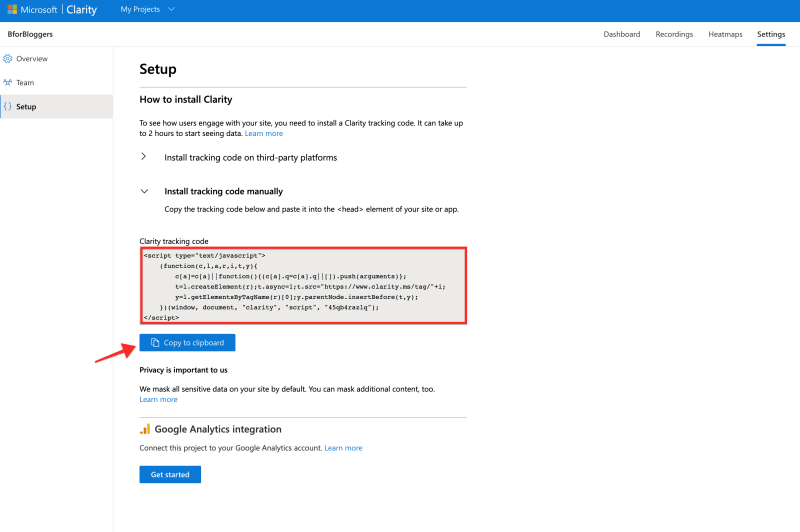This screenshot has width=800, height=532.
Task: Click the Setup curly braces icon
Action: pyautogui.click(x=8, y=107)
